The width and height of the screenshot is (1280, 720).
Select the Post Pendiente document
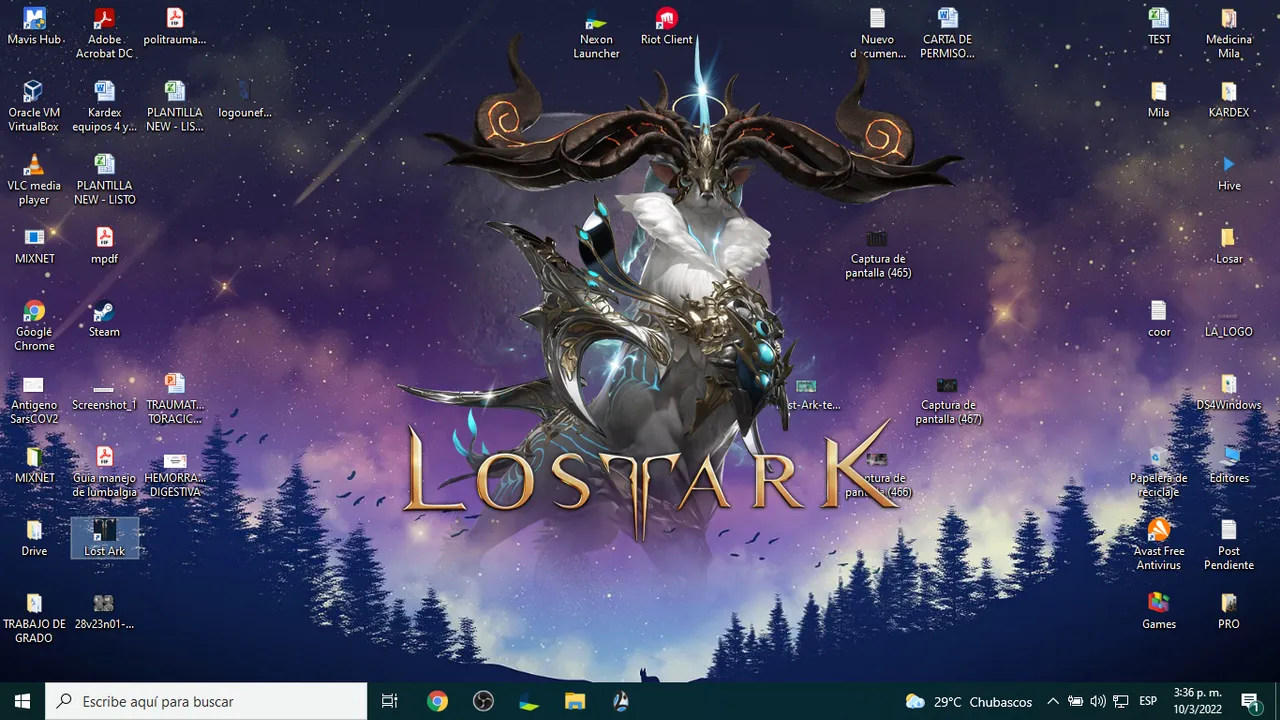pyautogui.click(x=1229, y=544)
